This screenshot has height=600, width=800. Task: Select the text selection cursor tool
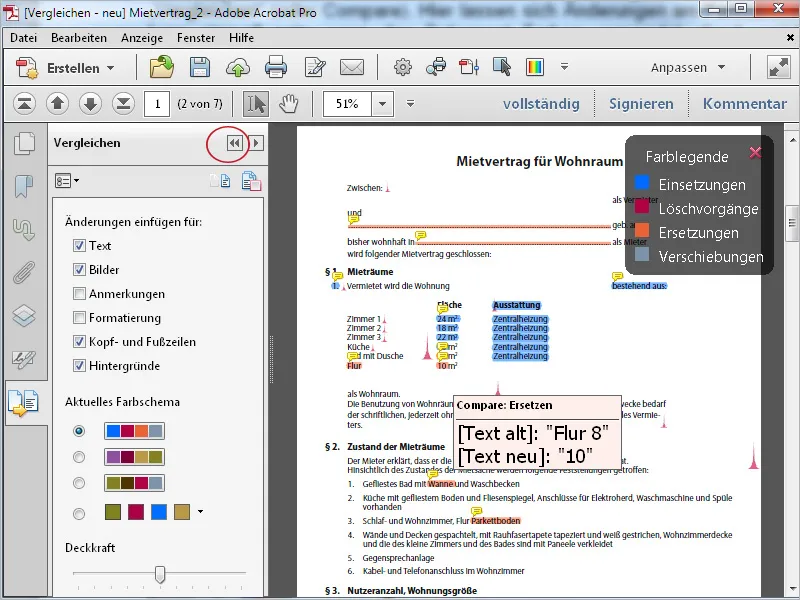coord(256,104)
